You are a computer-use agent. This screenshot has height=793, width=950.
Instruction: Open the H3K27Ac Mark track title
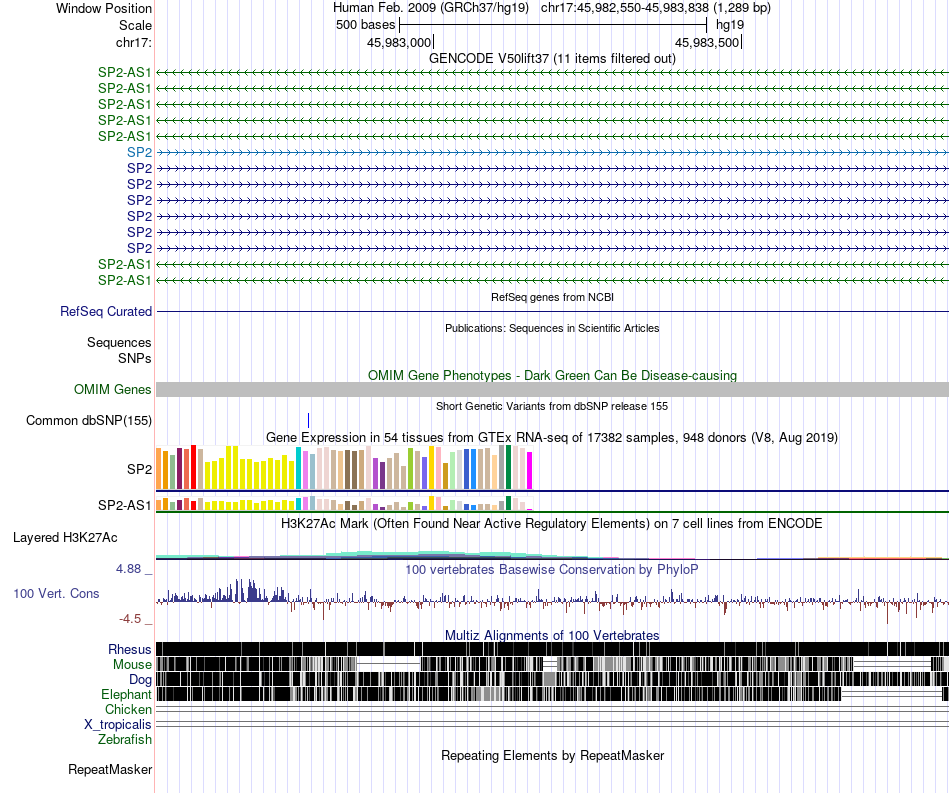click(552, 523)
